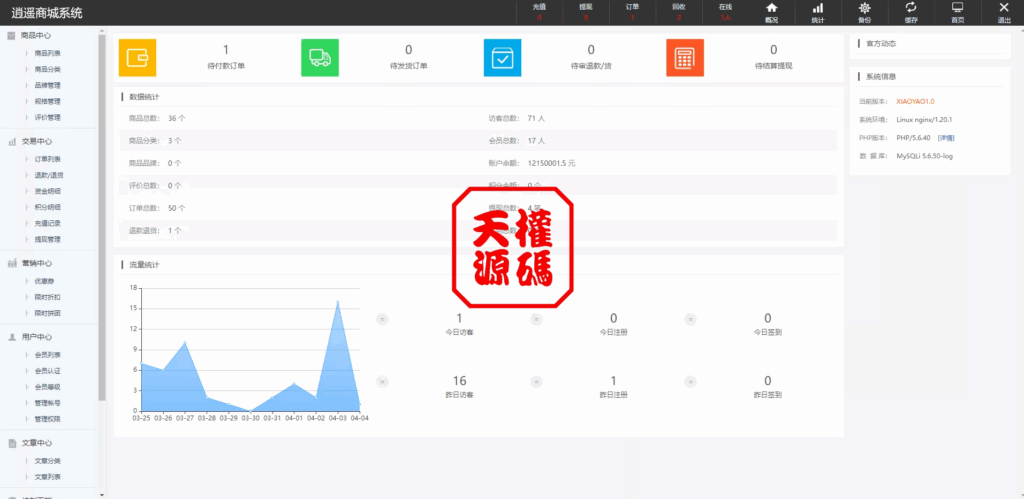Open 管理帐号 in the sidebar
The image size is (1024, 499).
[48, 403]
